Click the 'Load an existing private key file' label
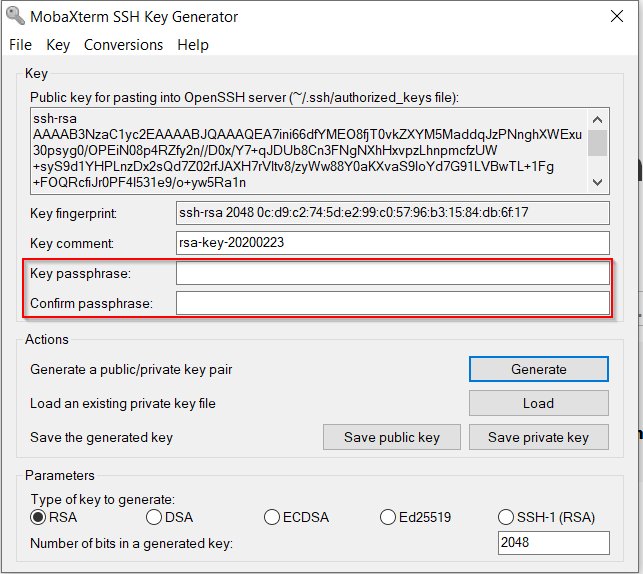The image size is (643, 574). 123,403
